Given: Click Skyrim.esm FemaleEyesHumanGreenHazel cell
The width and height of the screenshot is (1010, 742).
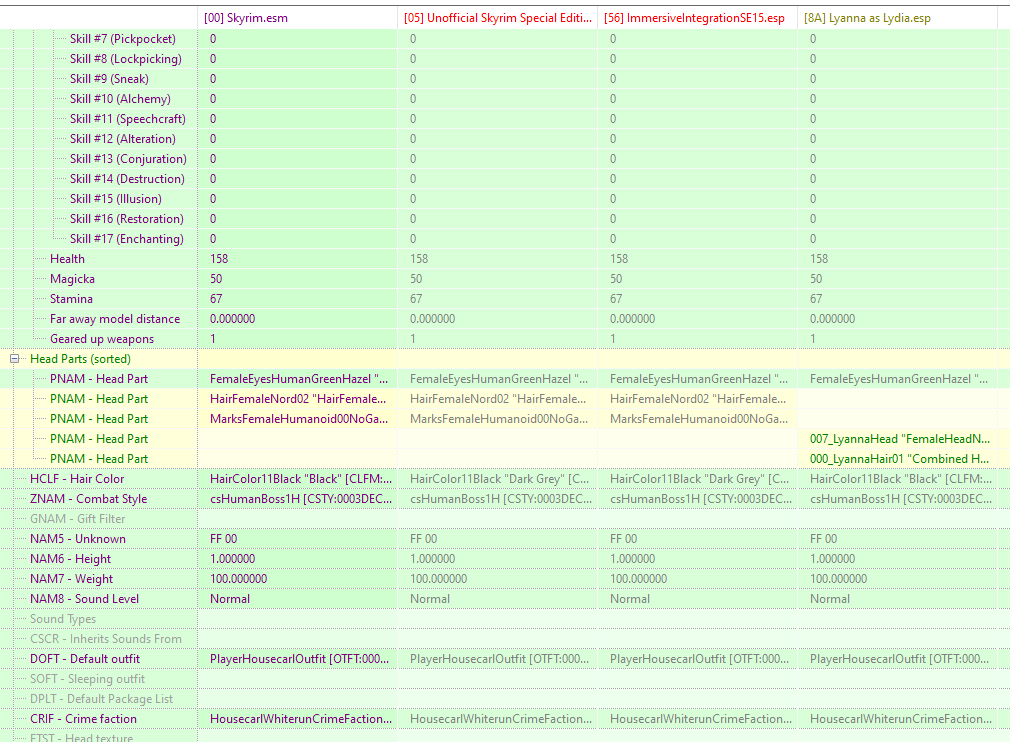Looking at the screenshot, I should pos(299,379).
